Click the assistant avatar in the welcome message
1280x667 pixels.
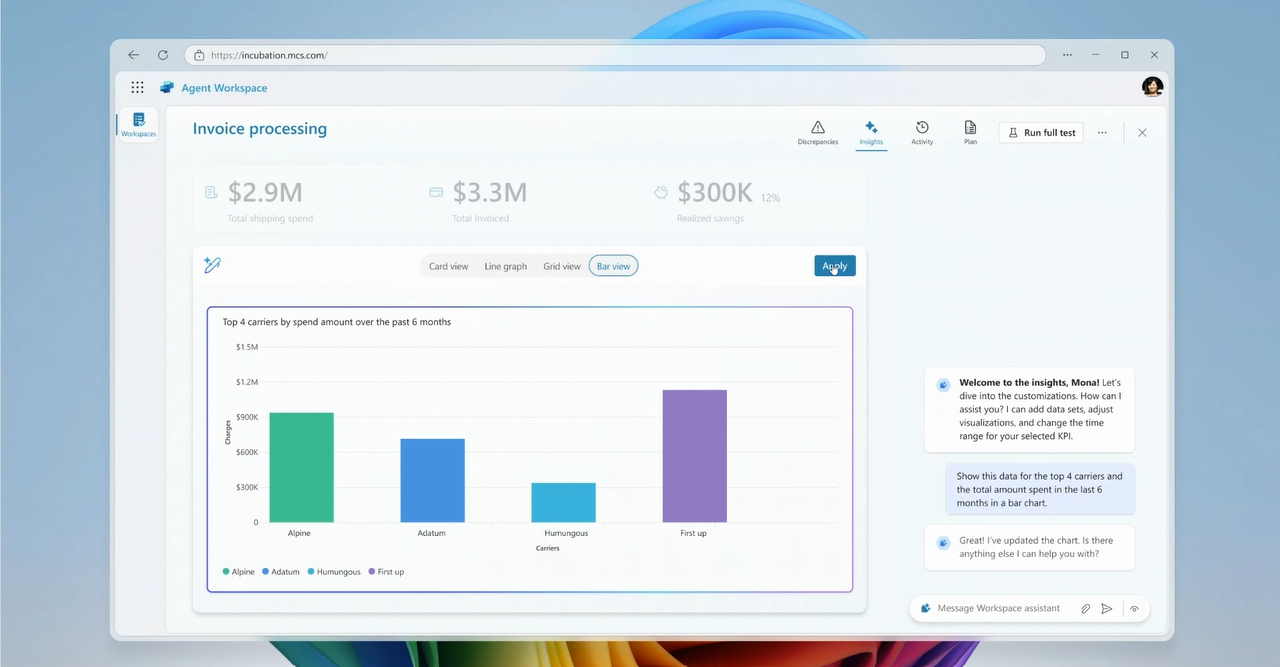(943, 384)
